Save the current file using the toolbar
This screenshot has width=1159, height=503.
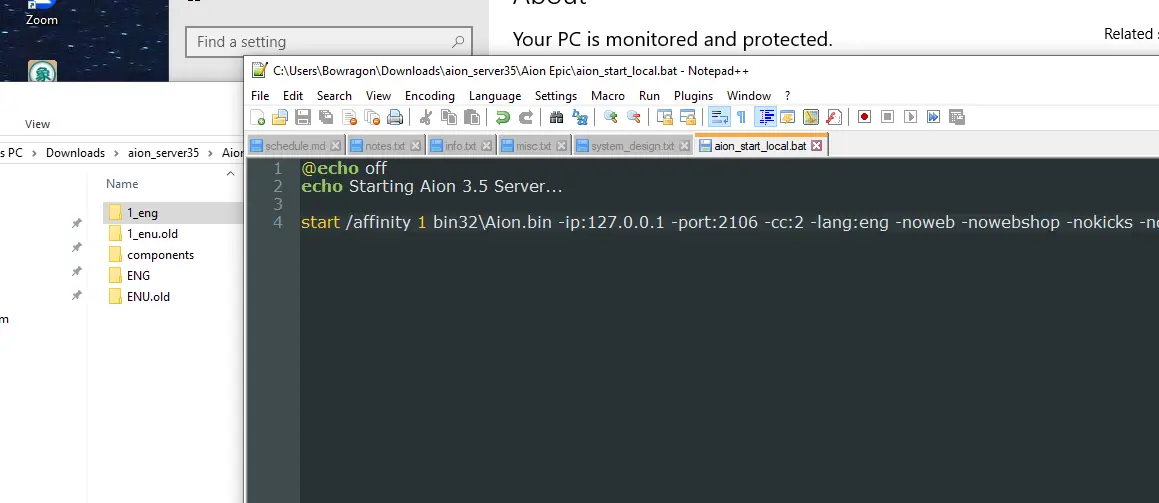pos(302,117)
